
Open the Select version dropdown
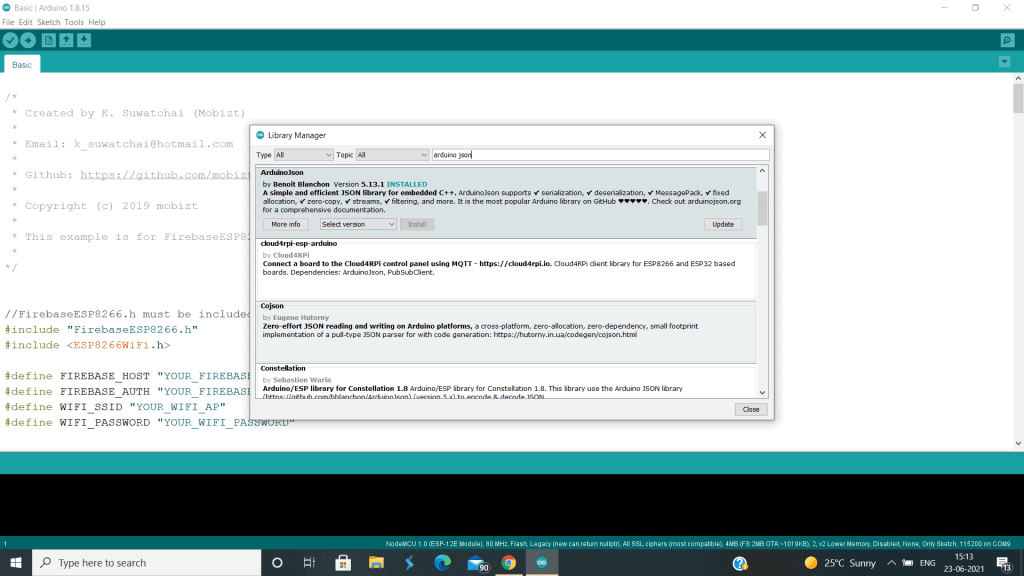point(358,224)
